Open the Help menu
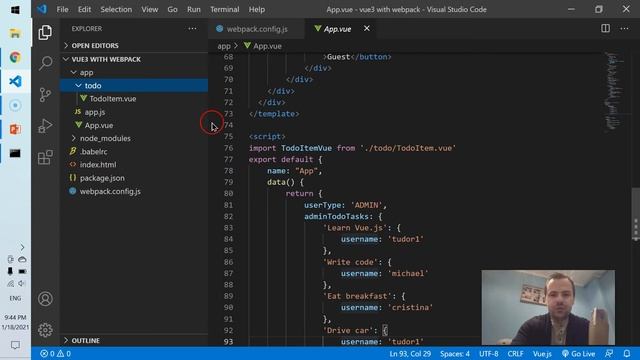The width and height of the screenshot is (640, 360). (x=257, y=9)
